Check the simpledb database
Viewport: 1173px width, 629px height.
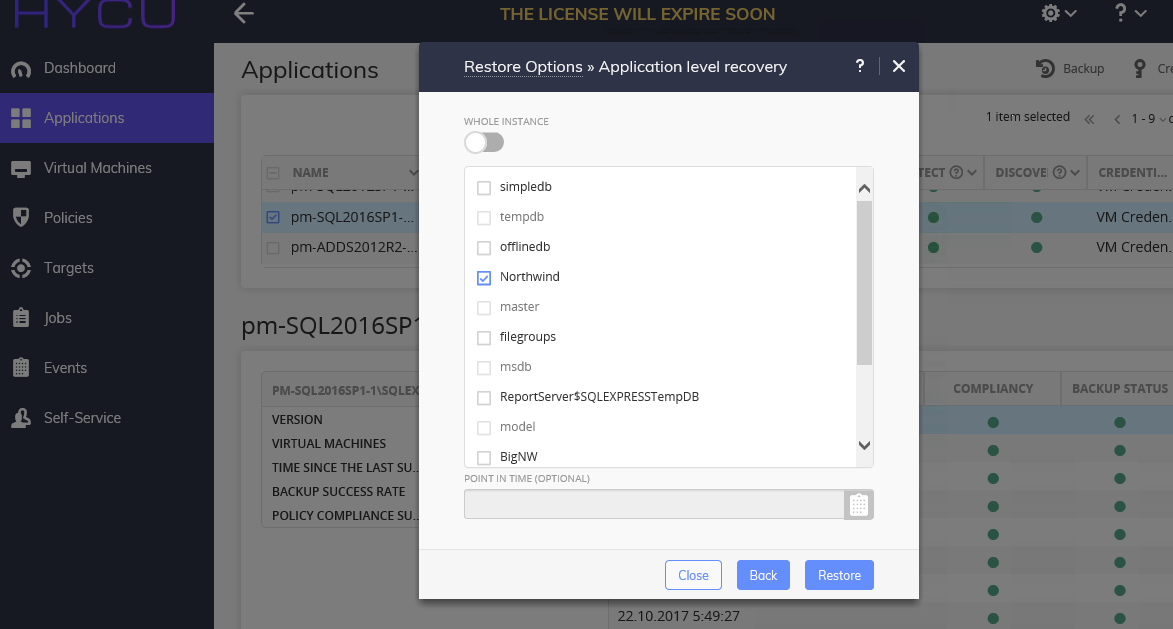(x=482, y=186)
